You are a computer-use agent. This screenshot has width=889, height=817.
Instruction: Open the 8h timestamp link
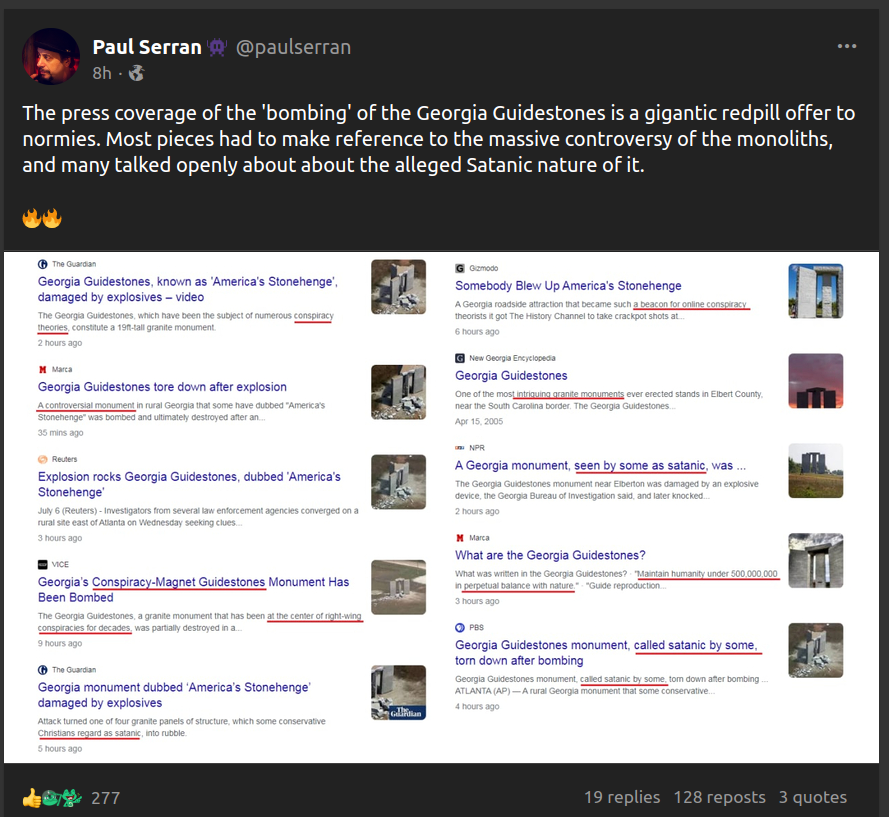pos(102,73)
